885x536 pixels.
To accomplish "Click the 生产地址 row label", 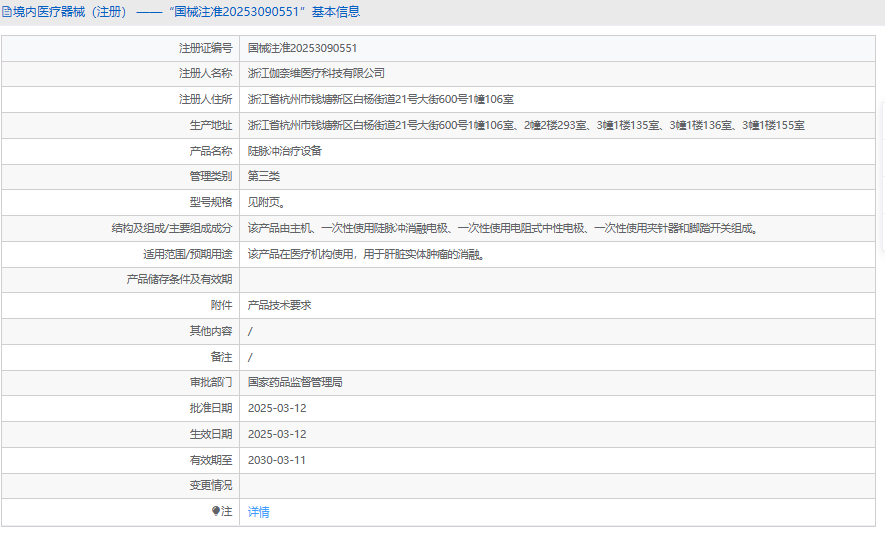I will pyautogui.click(x=211, y=125).
